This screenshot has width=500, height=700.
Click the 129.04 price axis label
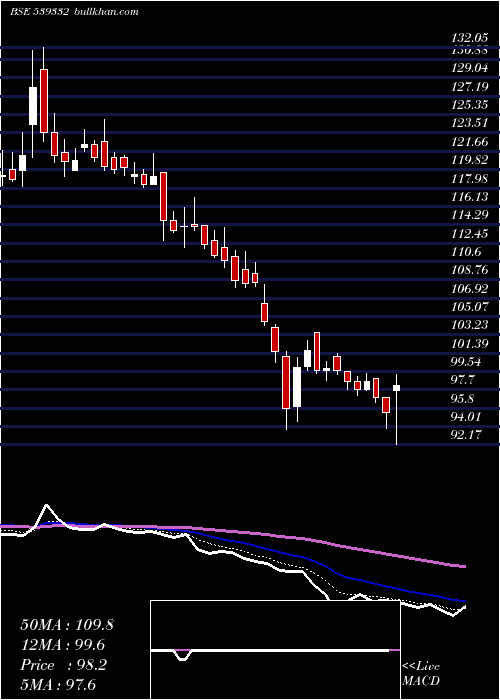coord(469,68)
